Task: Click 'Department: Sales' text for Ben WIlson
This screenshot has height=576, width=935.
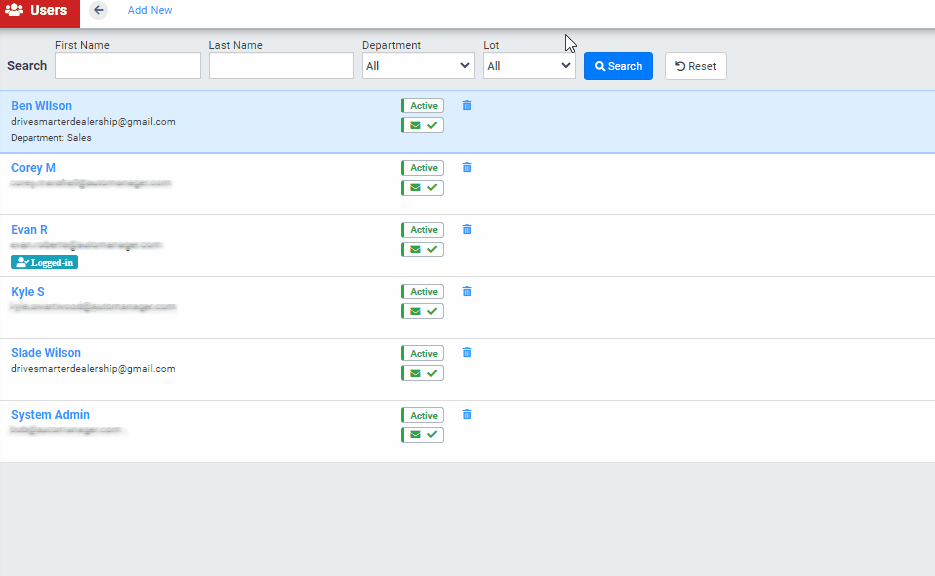Action: [51, 138]
